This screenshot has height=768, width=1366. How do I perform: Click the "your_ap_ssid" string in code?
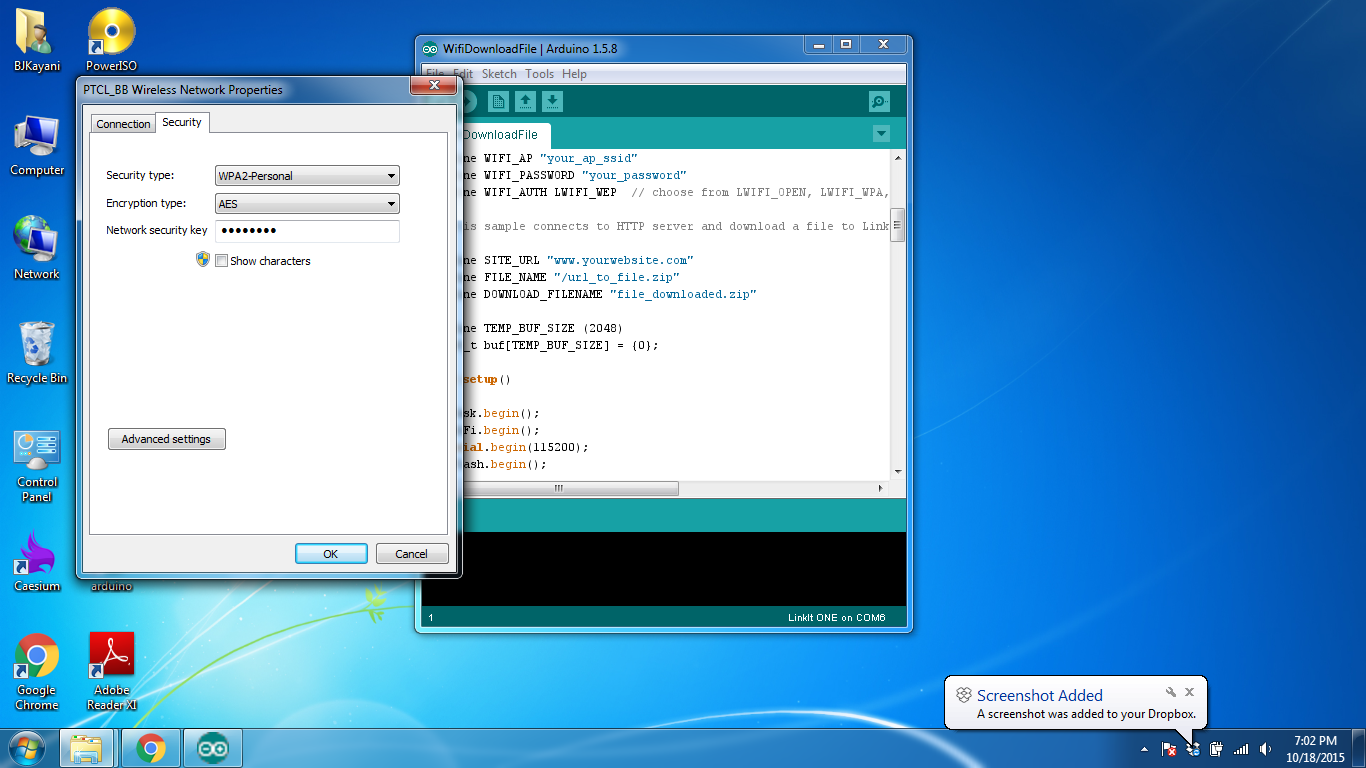coord(588,158)
